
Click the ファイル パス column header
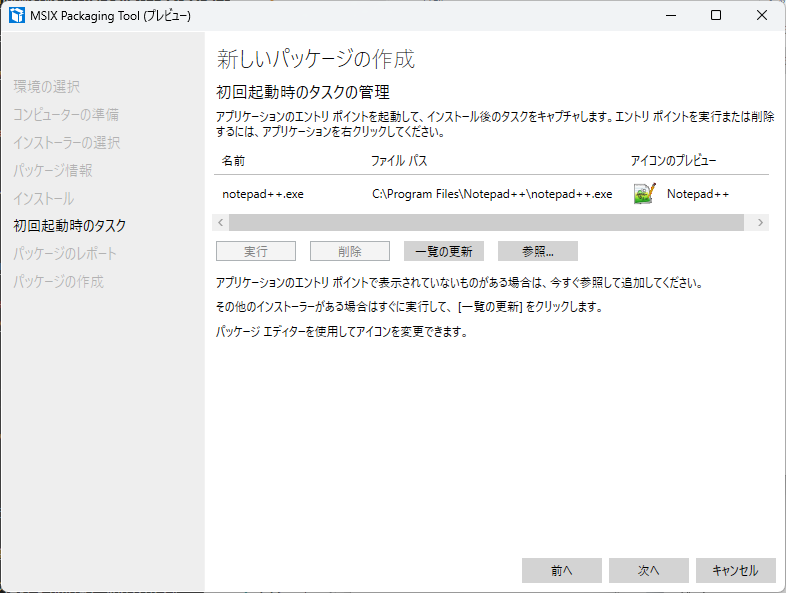coord(399,160)
